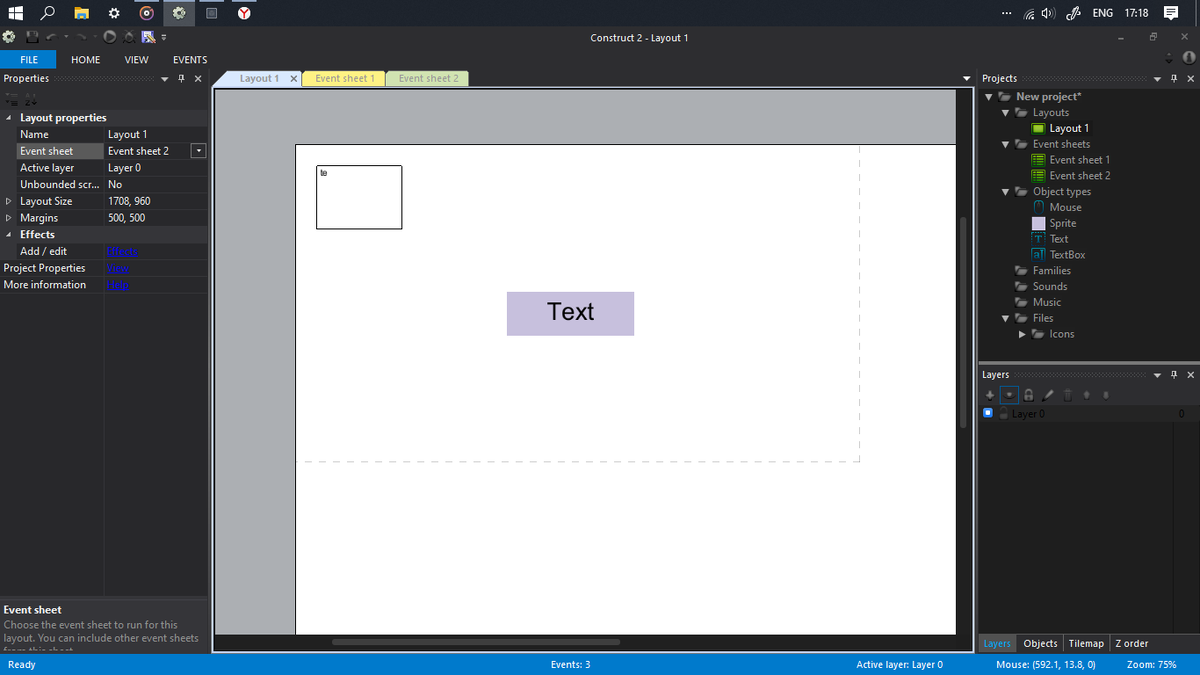1200x675 pixels.
Task: Click the Redo arrow icon
Action: click(x=81, y=38)
